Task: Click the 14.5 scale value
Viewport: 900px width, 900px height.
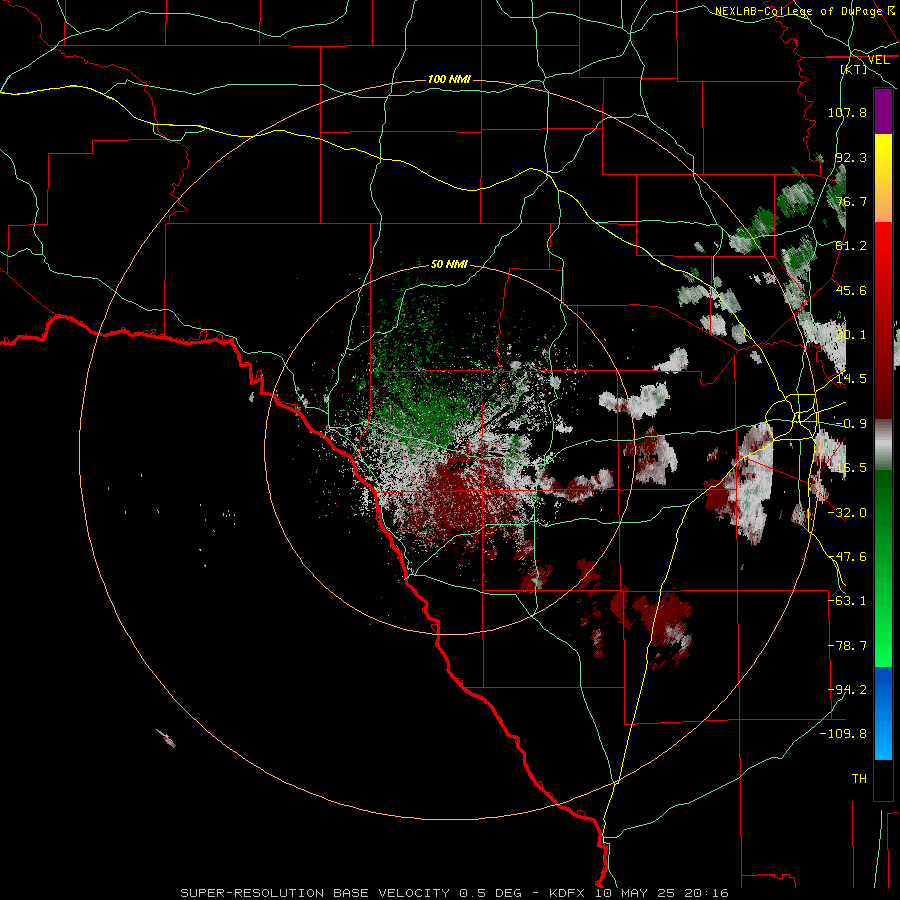Action: [851, 379]
